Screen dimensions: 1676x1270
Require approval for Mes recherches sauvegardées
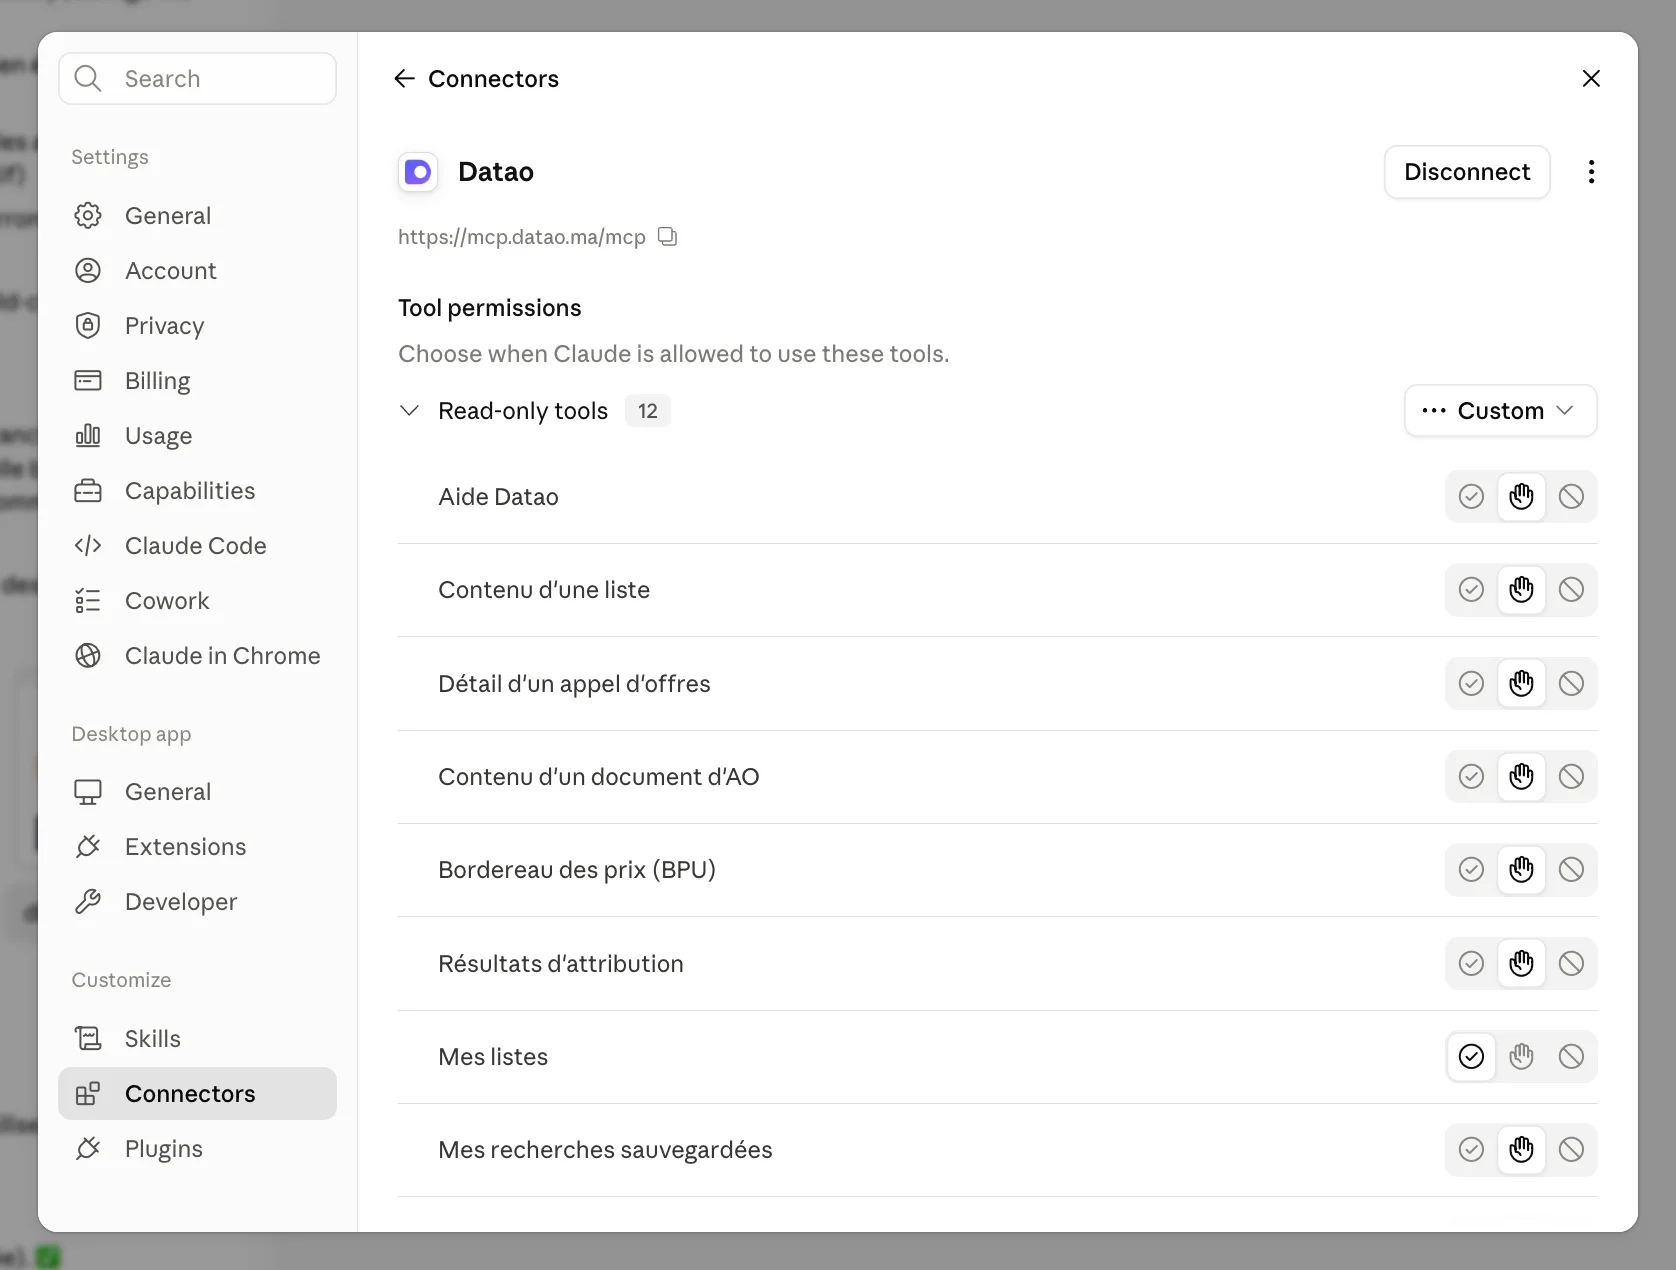1521,1150
